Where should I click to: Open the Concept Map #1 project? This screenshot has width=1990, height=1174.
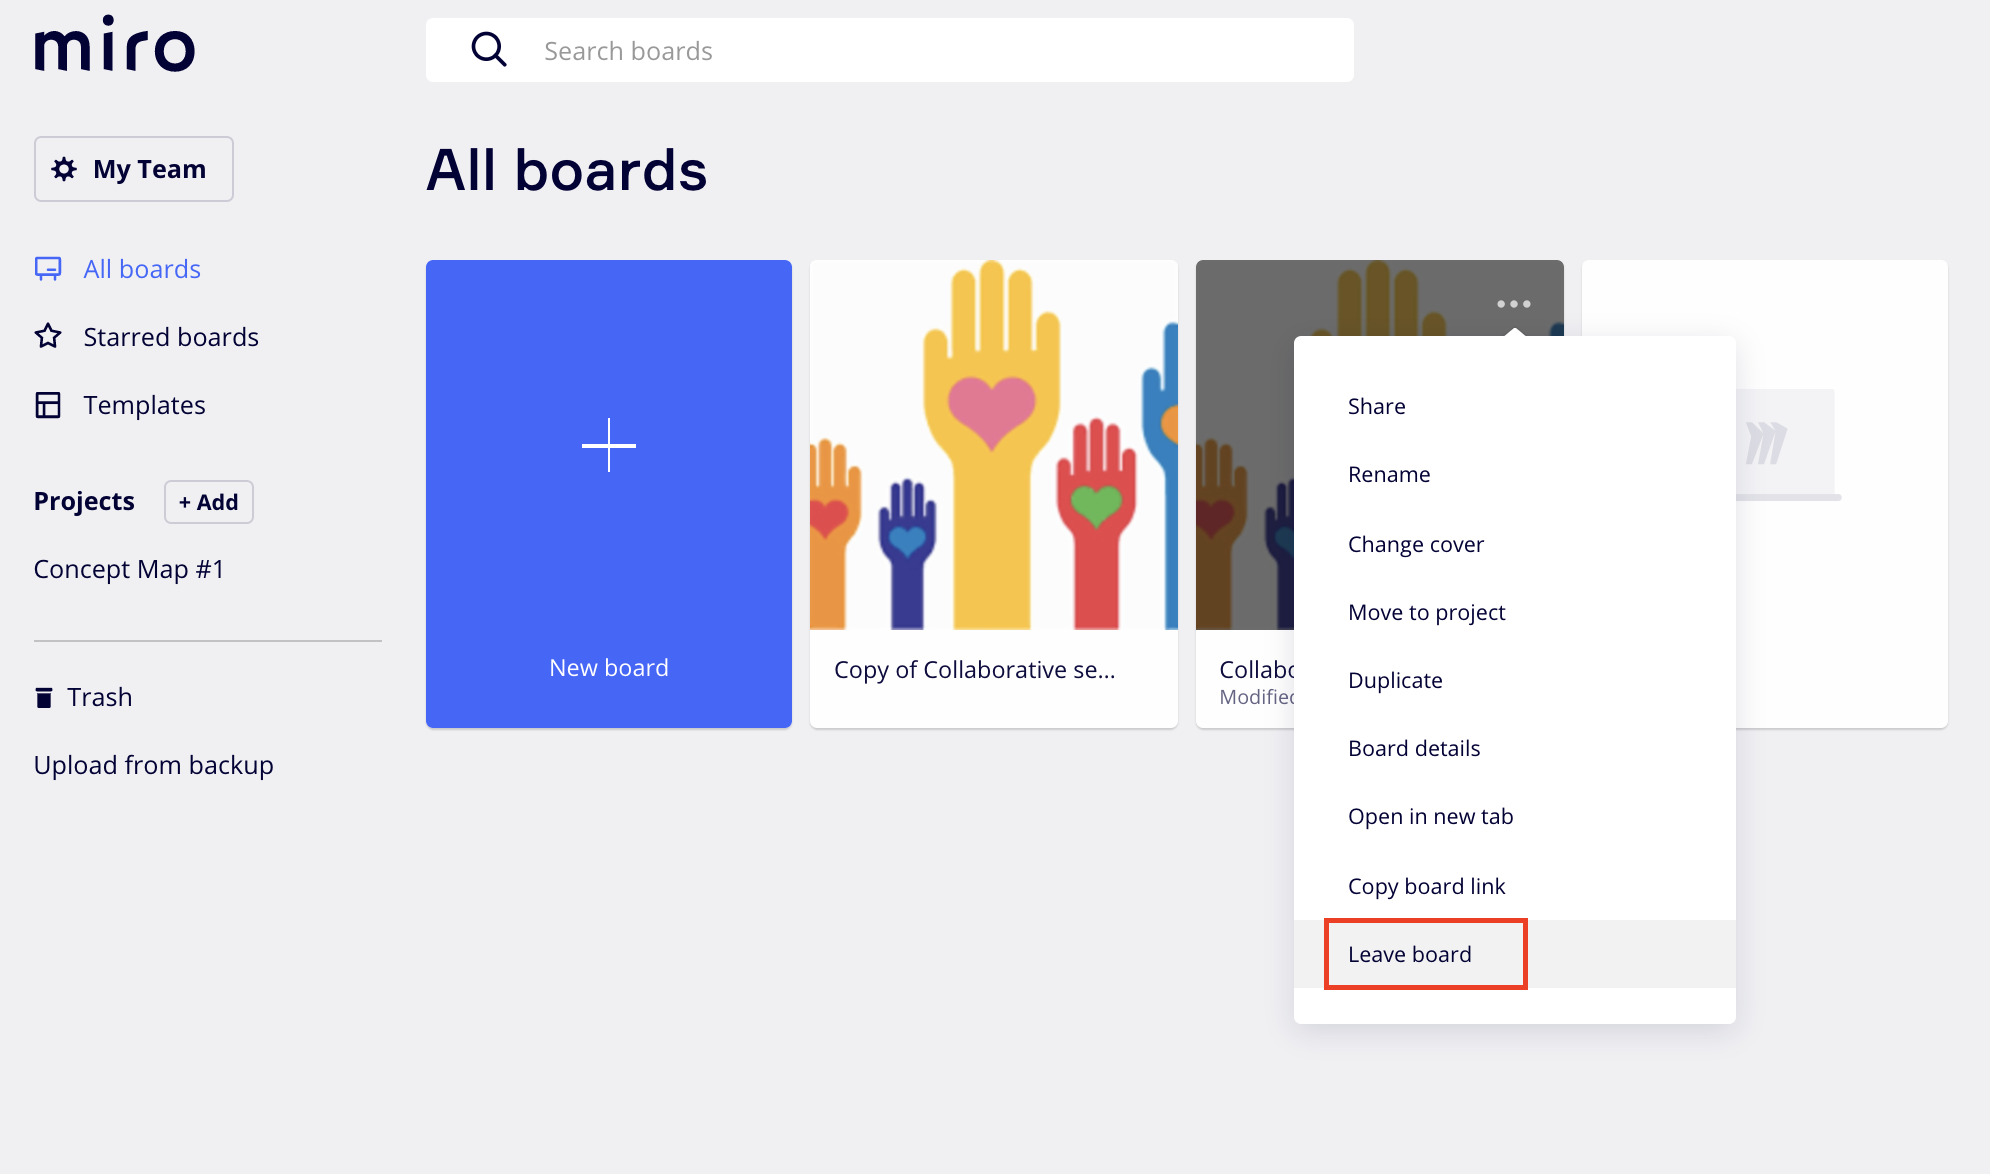pos(129,569)
